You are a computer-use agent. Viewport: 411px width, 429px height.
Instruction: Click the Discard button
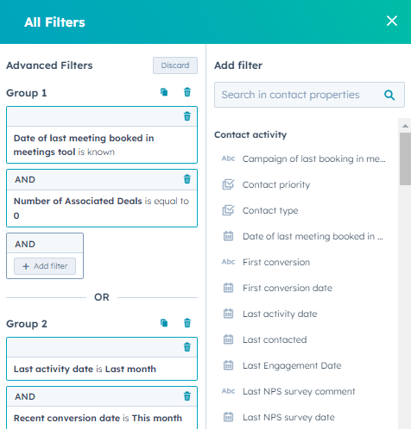(x=175, y=65)
